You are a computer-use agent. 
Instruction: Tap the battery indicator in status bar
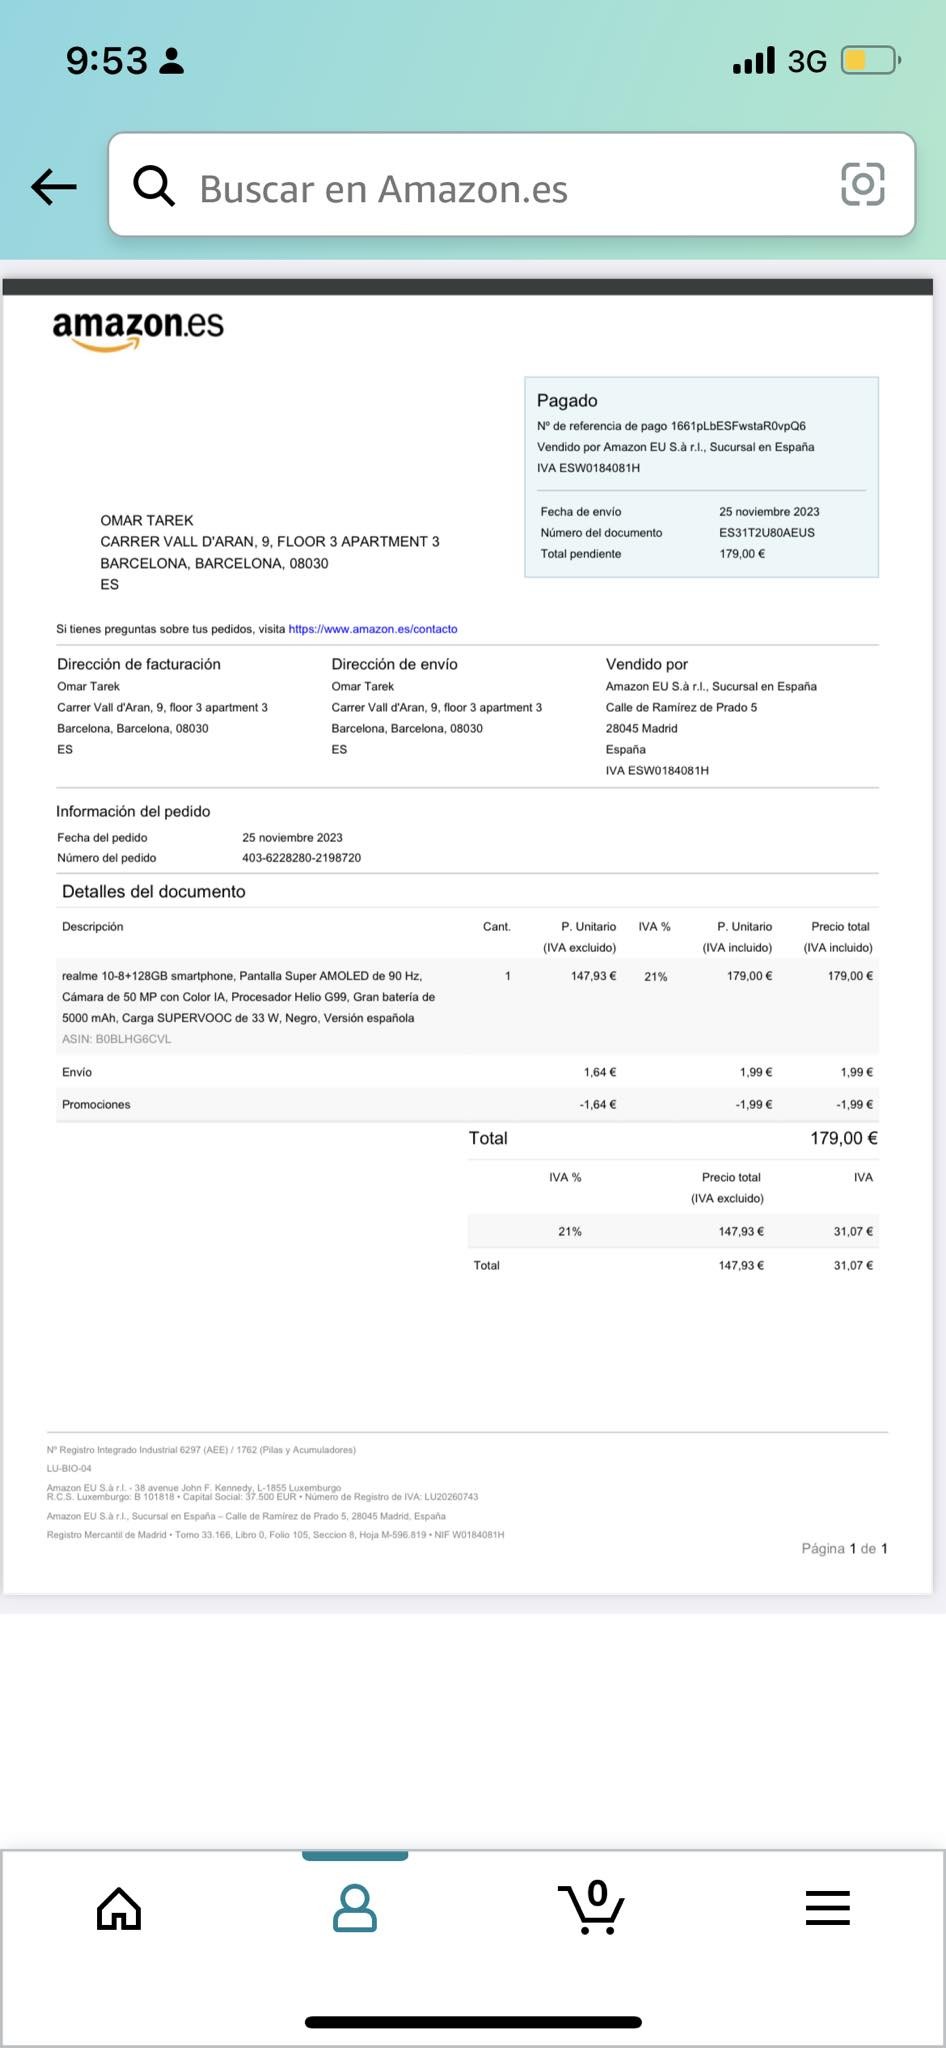tap(869, 61)
